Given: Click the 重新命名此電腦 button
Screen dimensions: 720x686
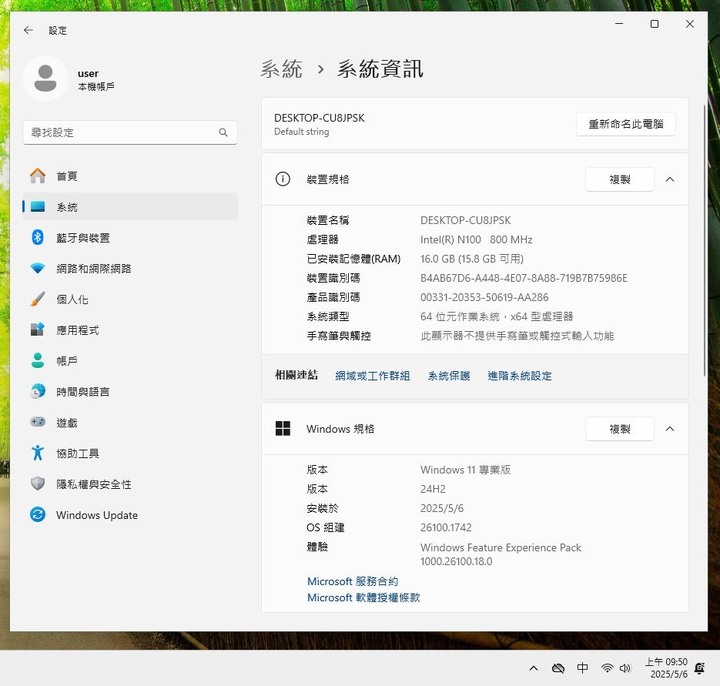Looking at the screenshot, I should coord(626,124).
